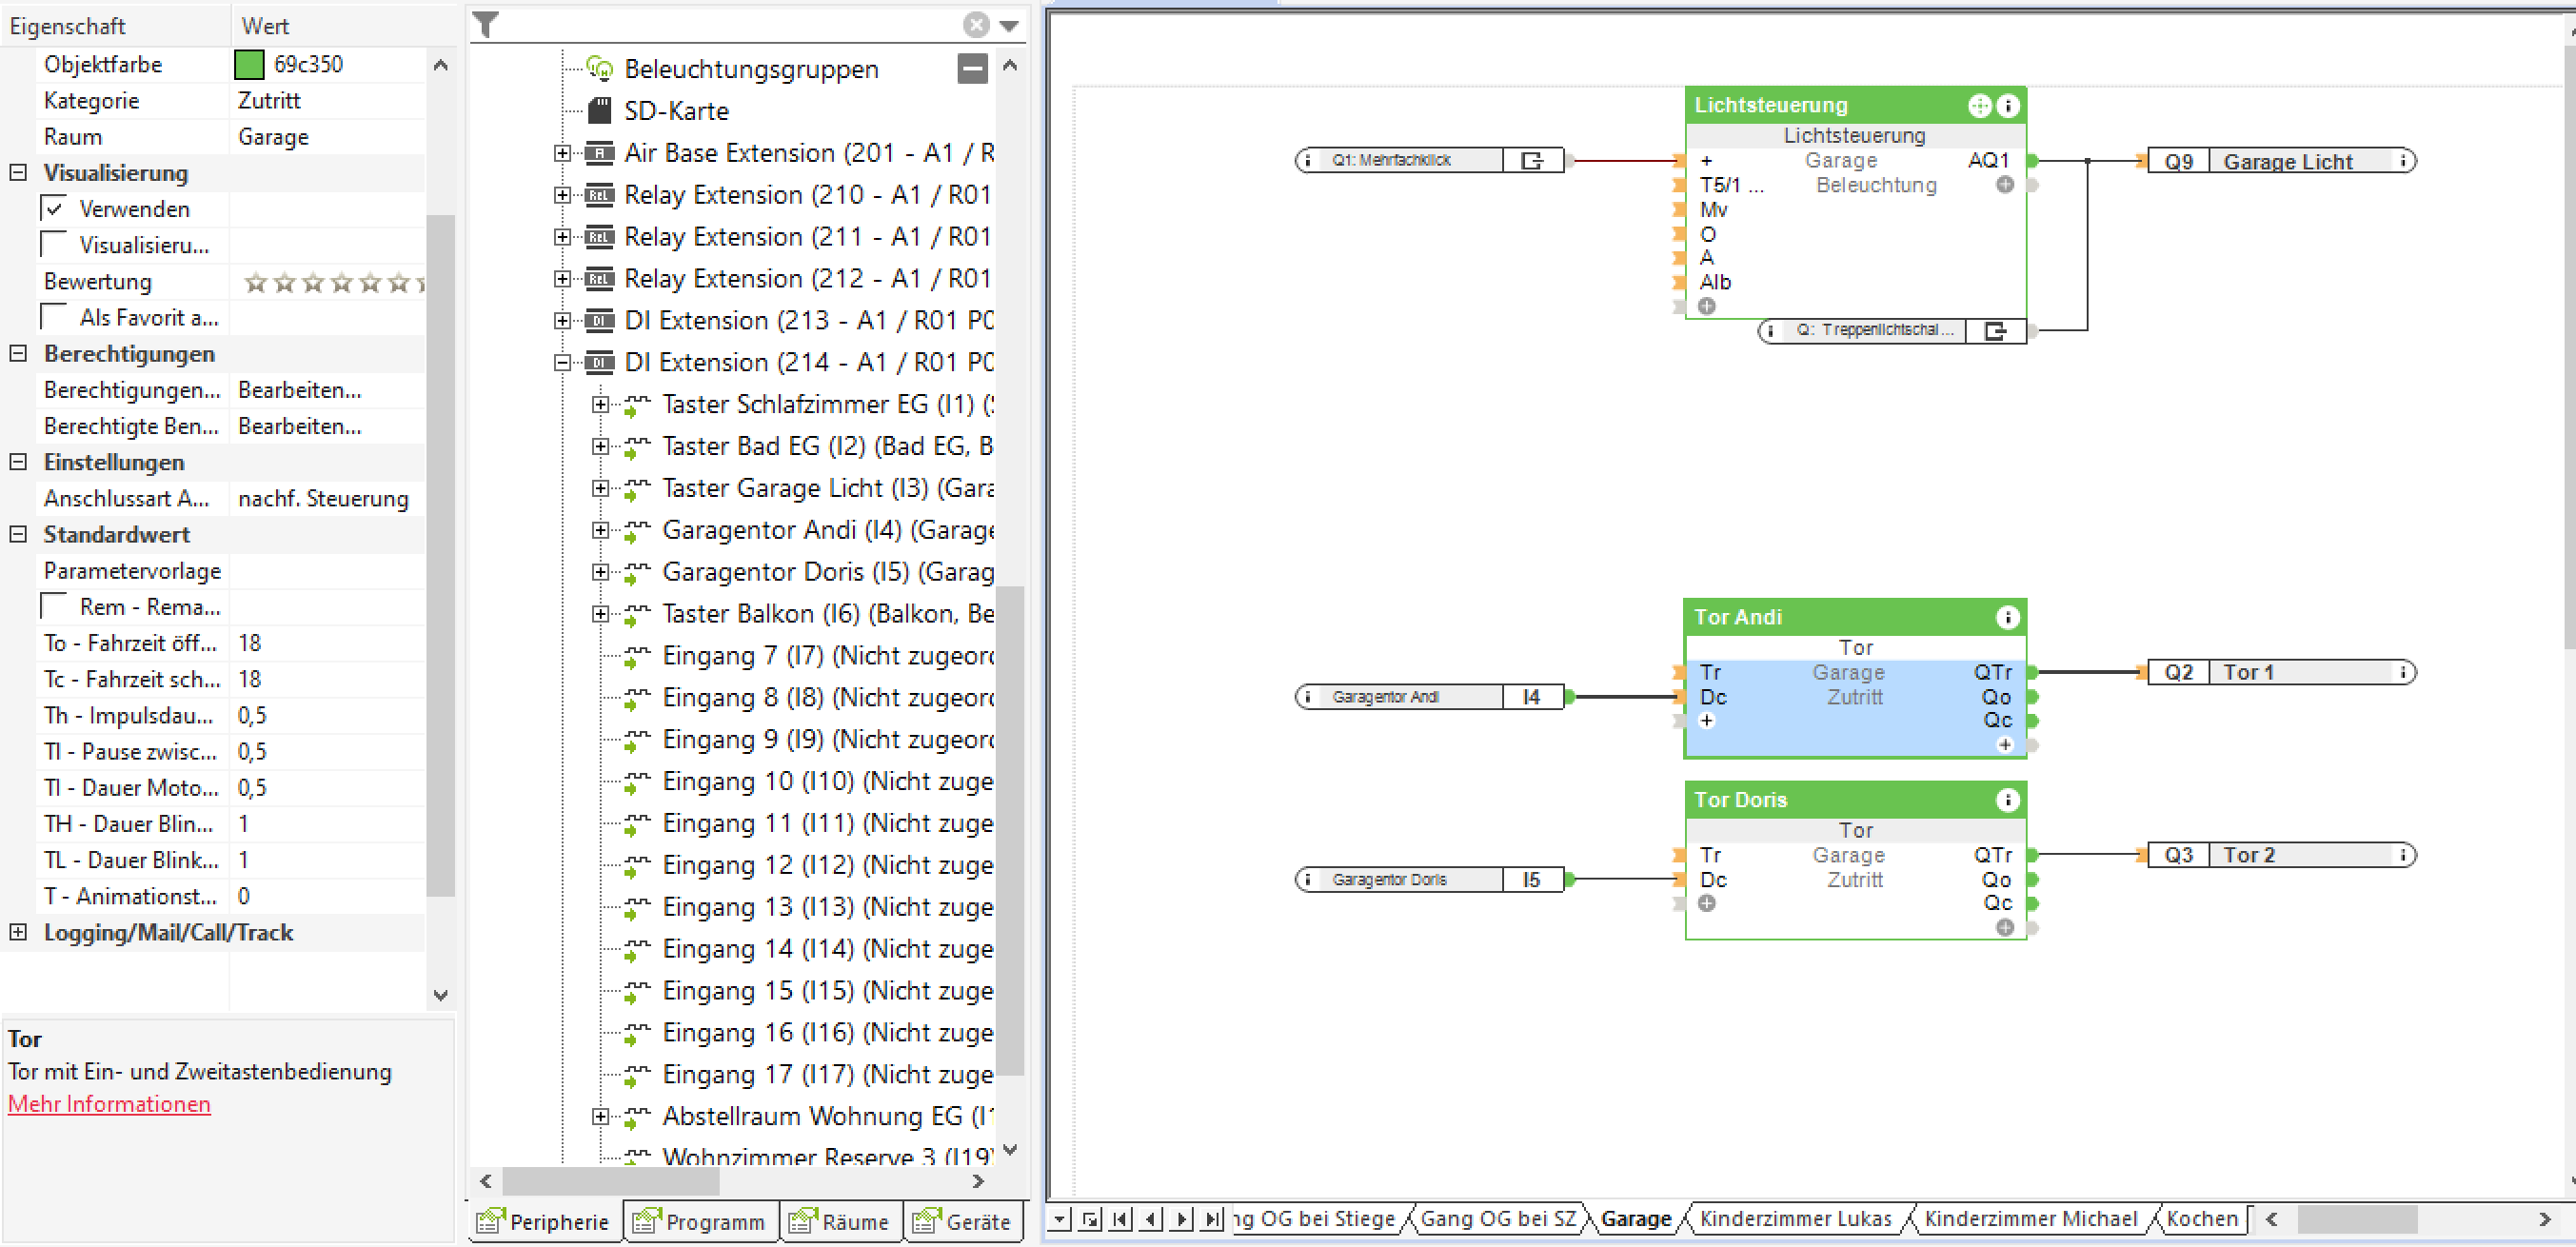The height and width of the screenshot is (1247, 2576).
Task: Collapse the DI Extension 214 tree node
Action: (562, 362)
